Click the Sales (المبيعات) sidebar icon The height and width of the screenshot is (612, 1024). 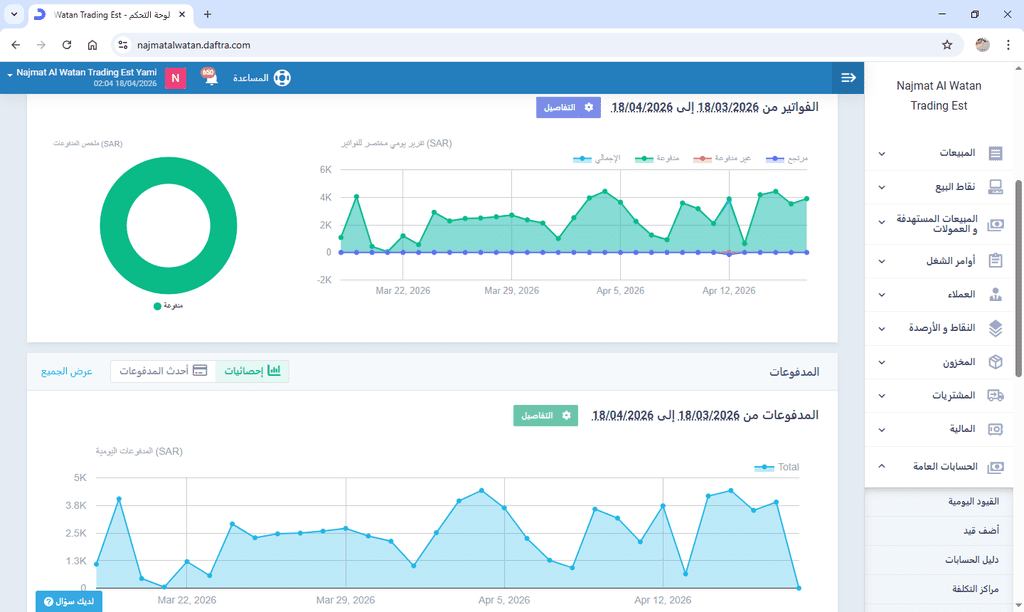995,153
